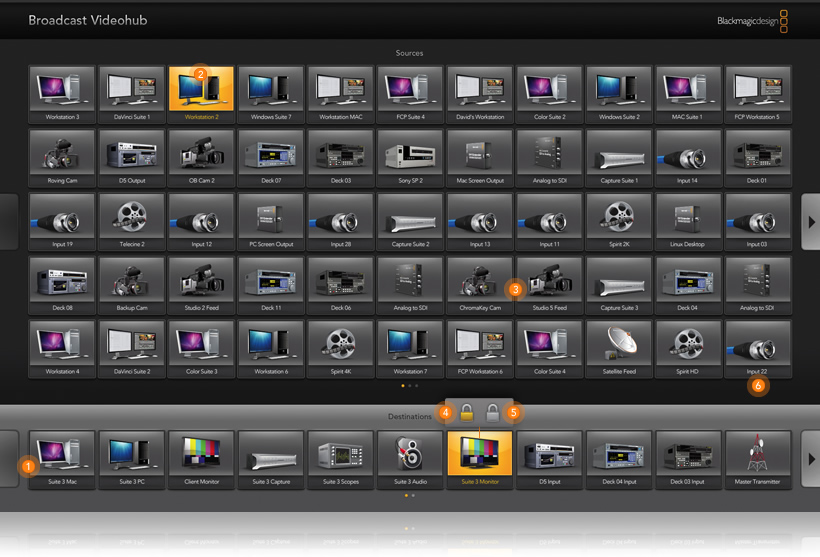Choose David's Workstation source
The image size is (820, 557).
point(480,94)
